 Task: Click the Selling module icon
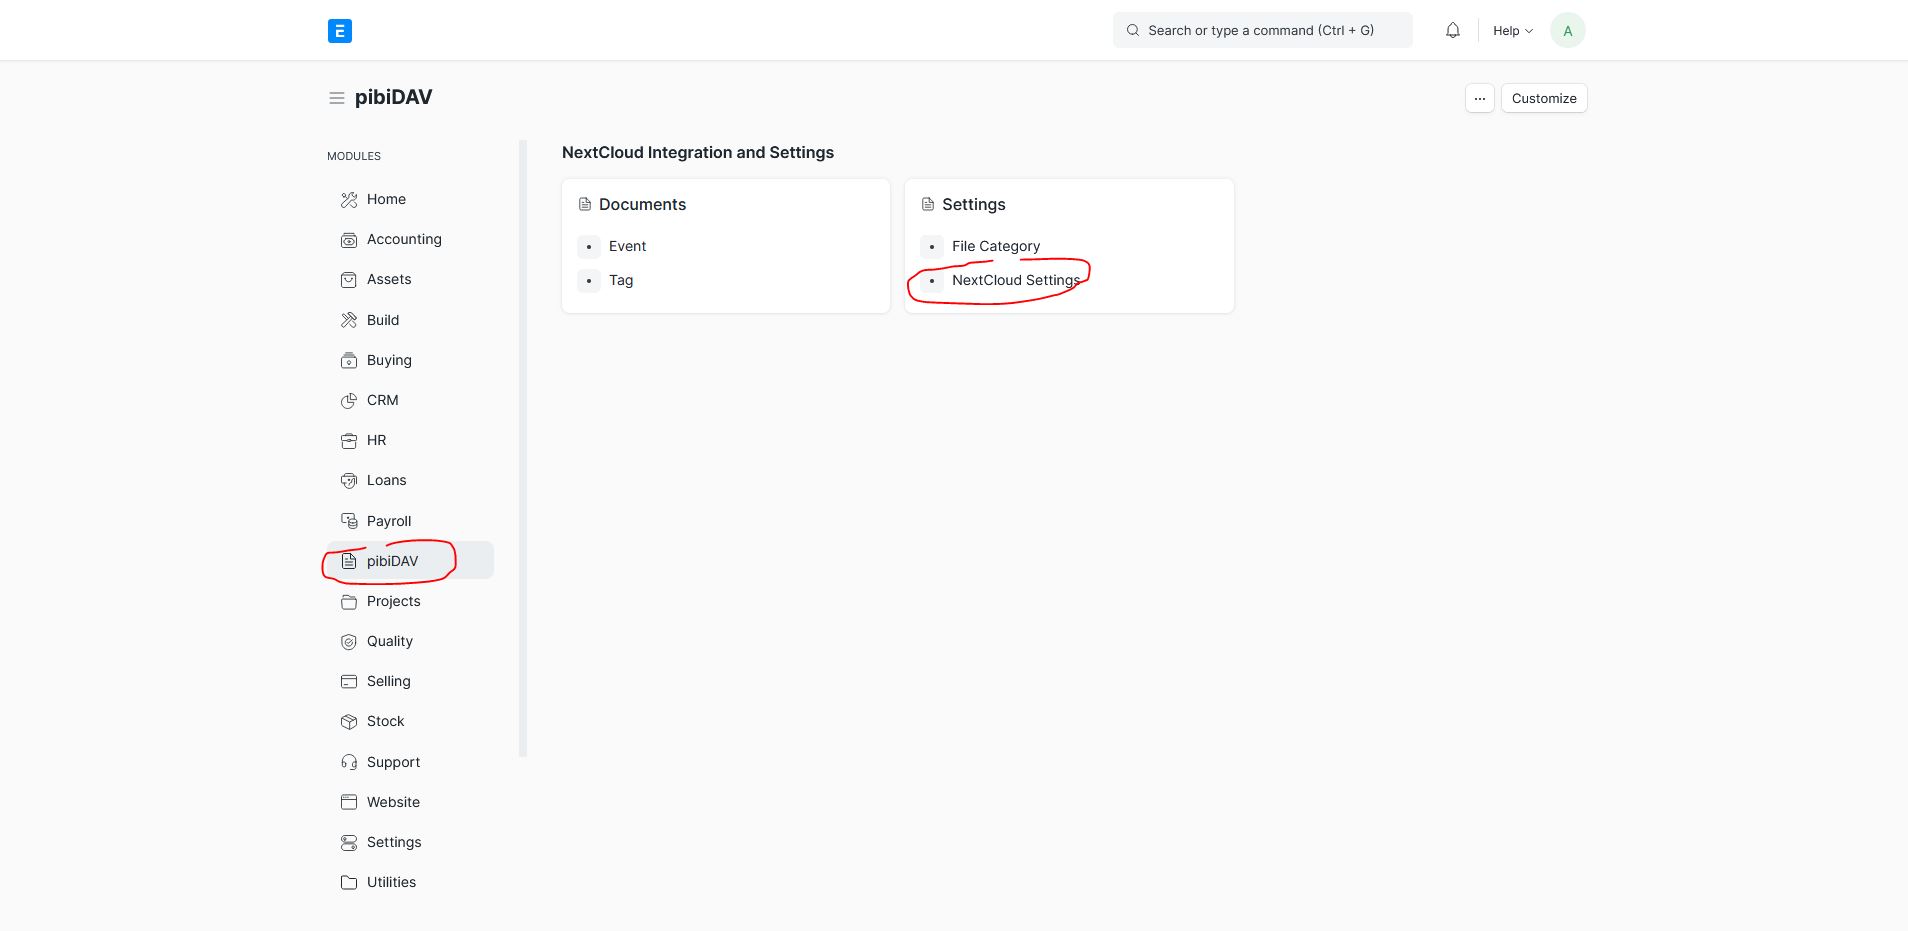[349, 682]
